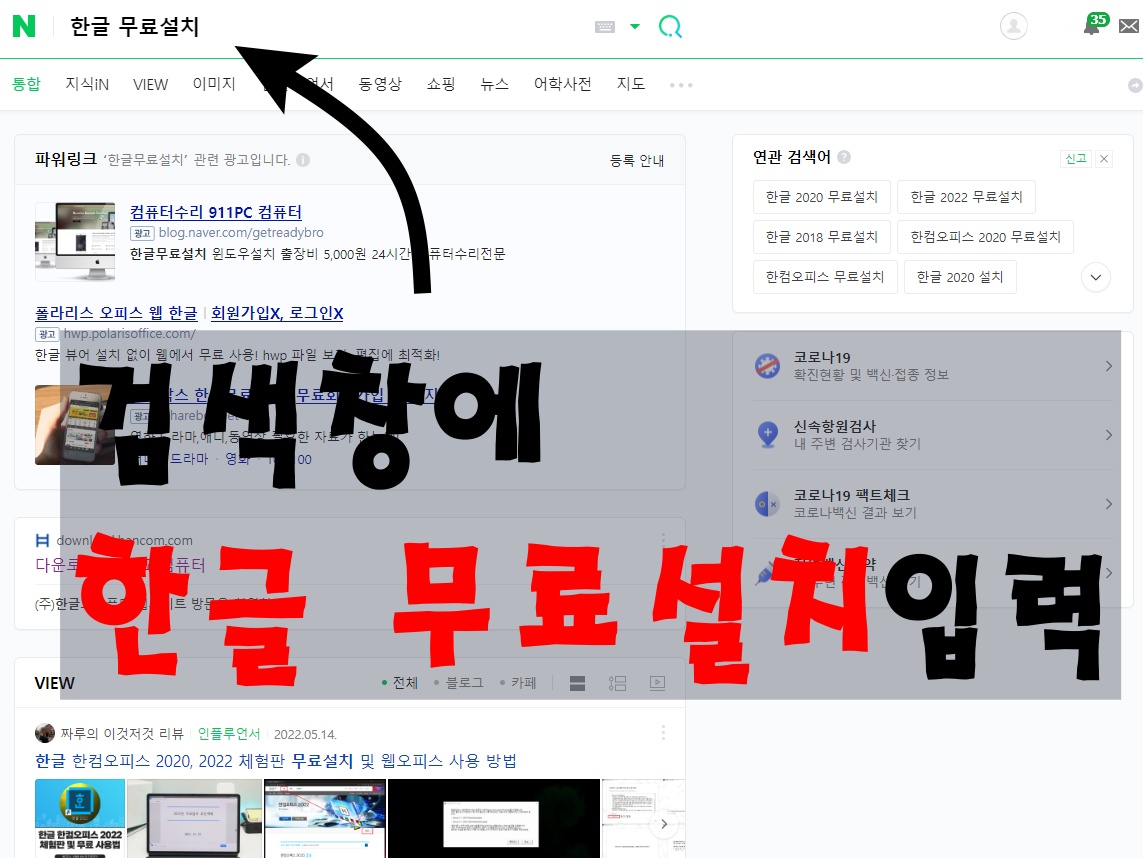Click the 인플루언서 label
The image size is (1143, 858).
click(229, 734)
